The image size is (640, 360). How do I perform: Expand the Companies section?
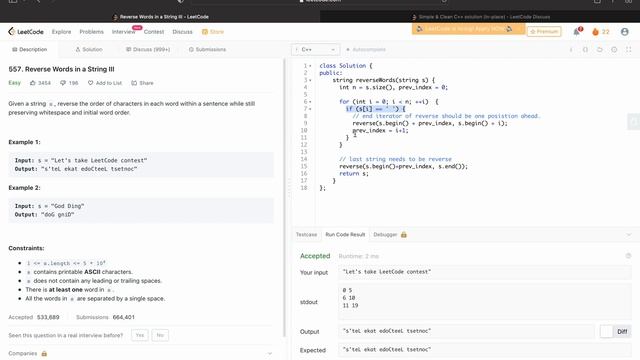click(x=269, y=353)
